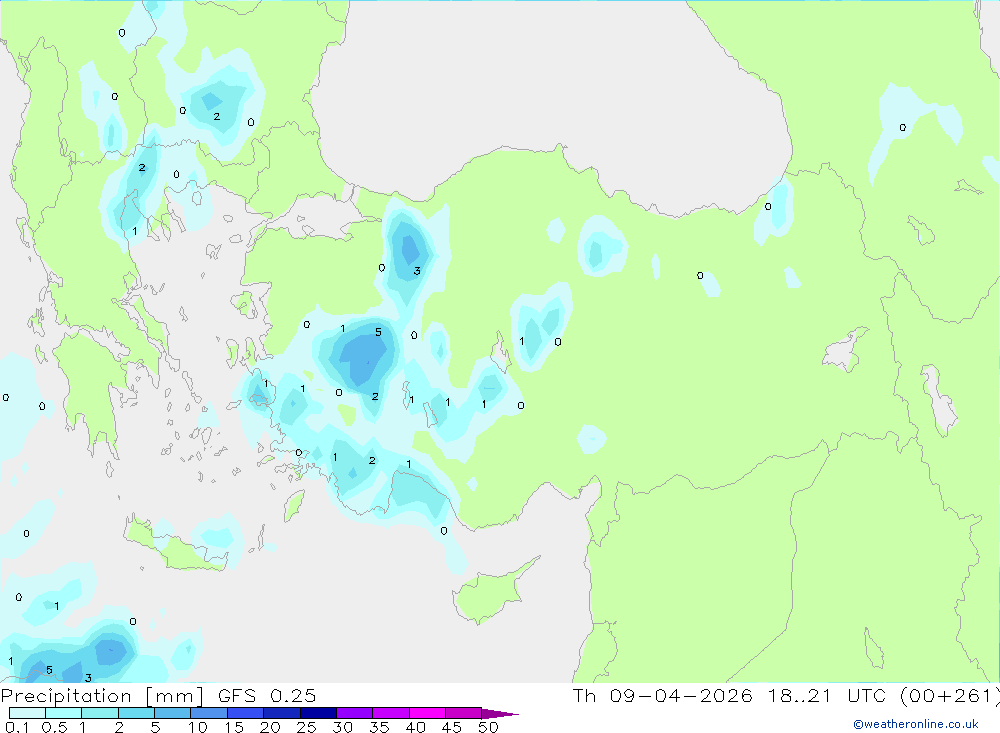Click the 25 legend scale label
This screenshot has width=1000, height=733.
pos(306,727)
